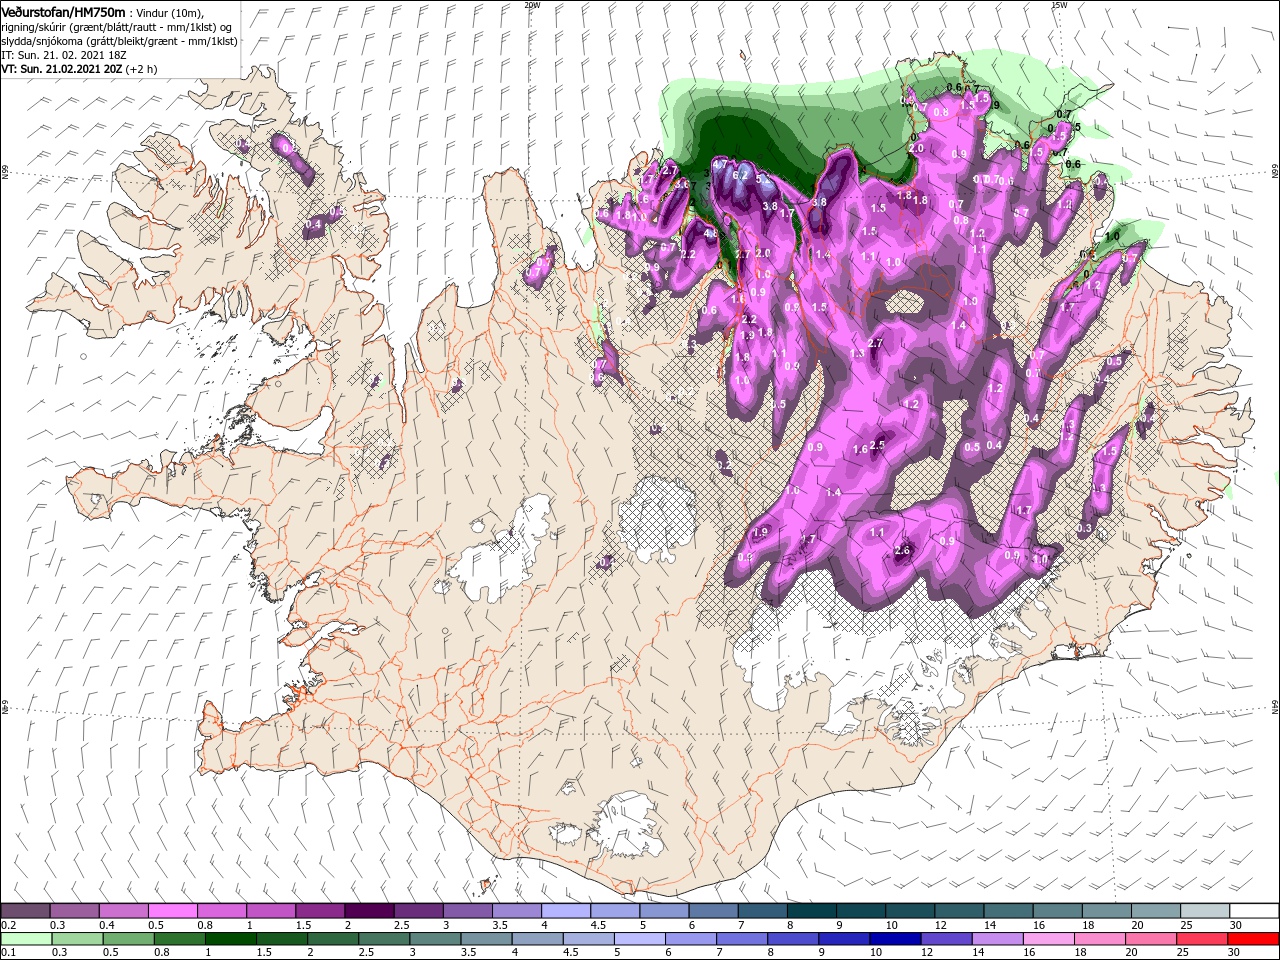The image size is (1280, 960).
Task: Select the palest green 0.1 swatch in bottom legend row
Action: click(26, 939)
